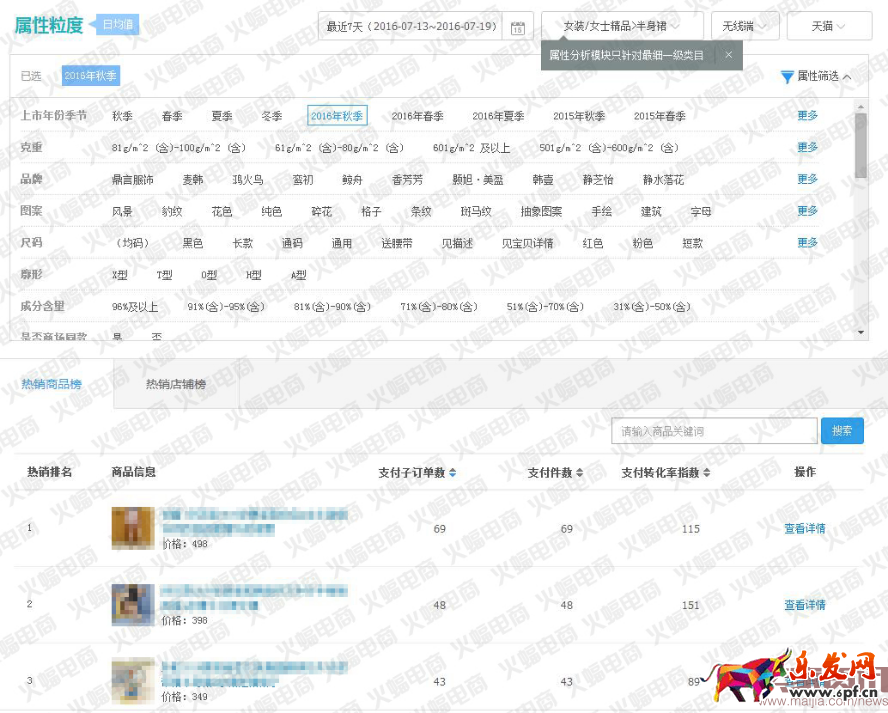Screen dimensions: 888x713
Task: Open 查看详情 for rank 2 product
Action: click(x=805, y=605)
